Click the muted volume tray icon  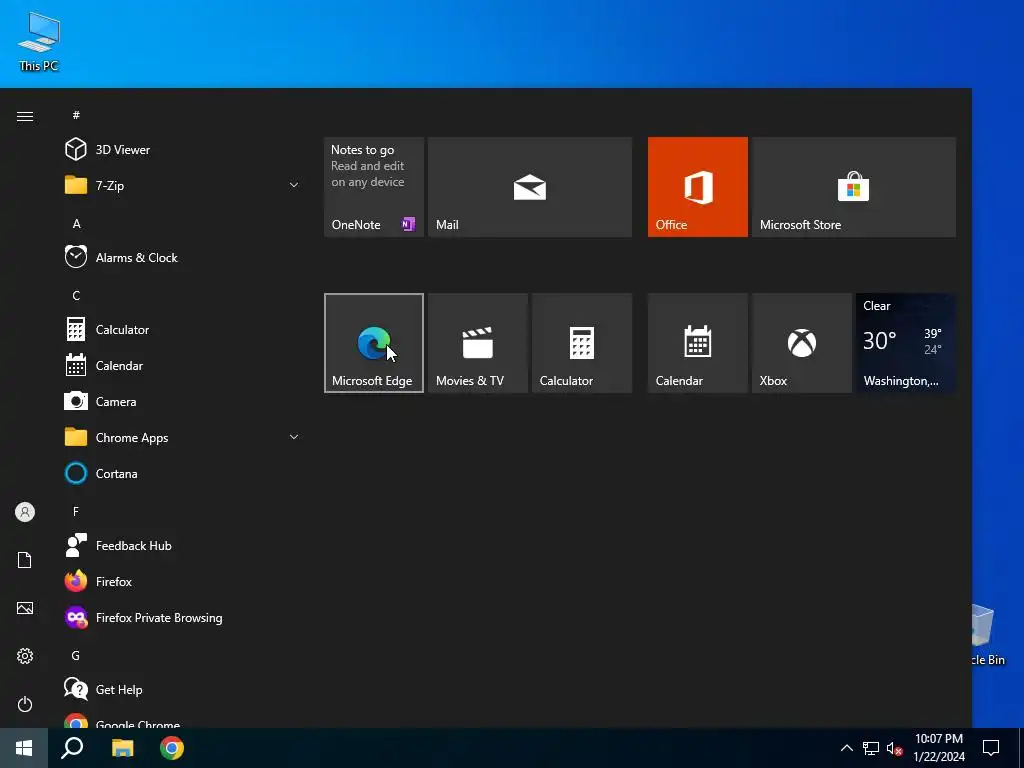point(894,748)
